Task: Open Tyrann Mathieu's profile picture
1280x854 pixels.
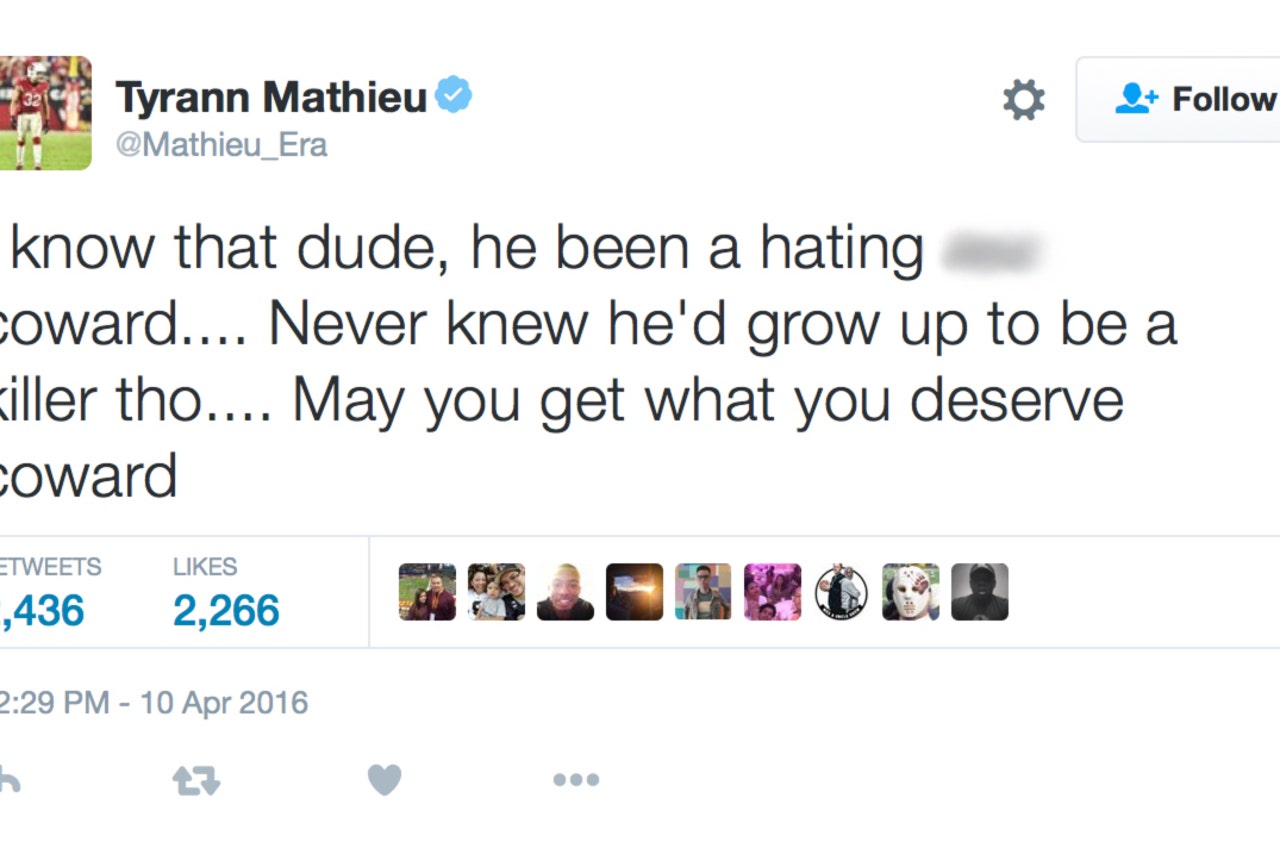Action: pyautogui.click(x=45, y=112)
